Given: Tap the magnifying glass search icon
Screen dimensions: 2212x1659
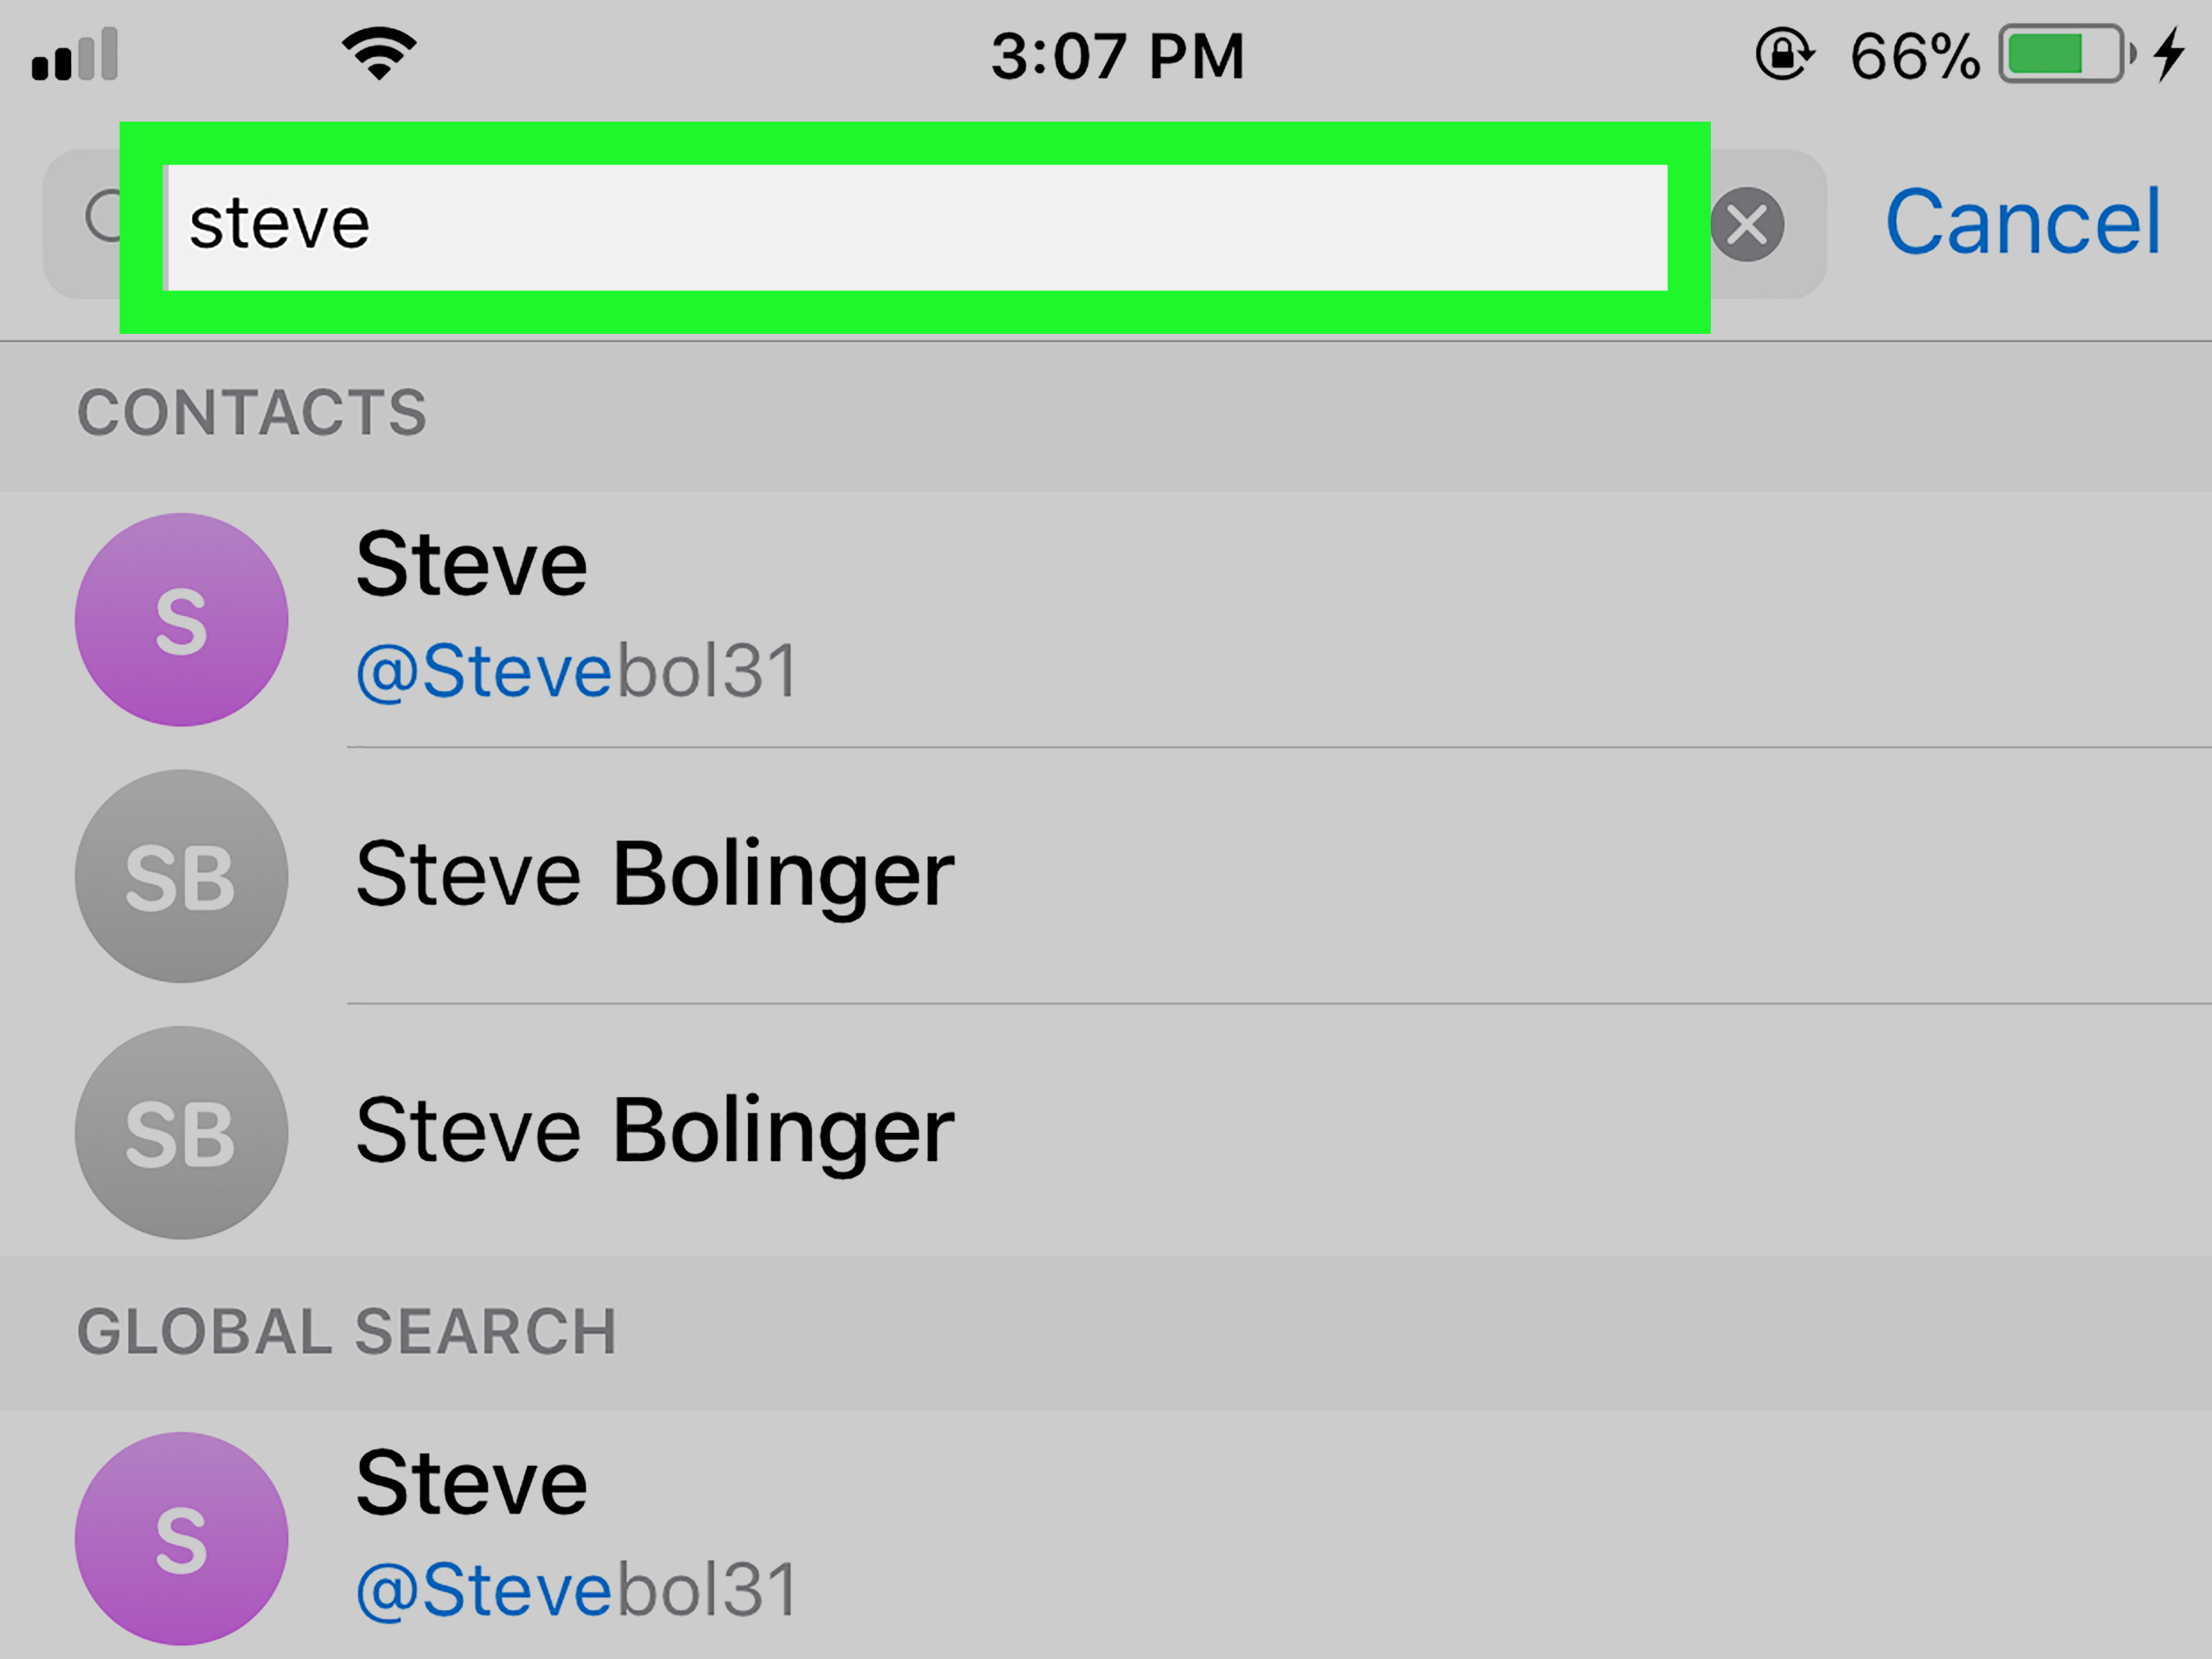Looking at the screenshot, I should click(103, 217).
